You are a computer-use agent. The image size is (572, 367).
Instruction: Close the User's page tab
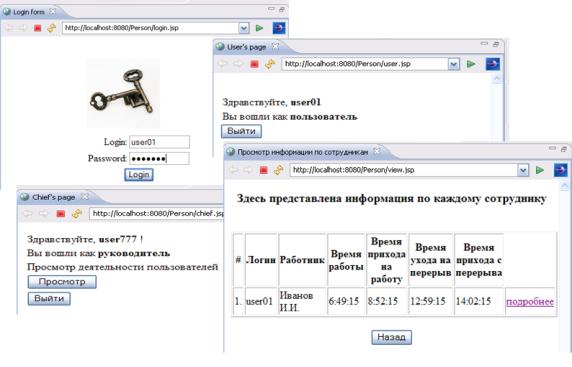[275, 46]
